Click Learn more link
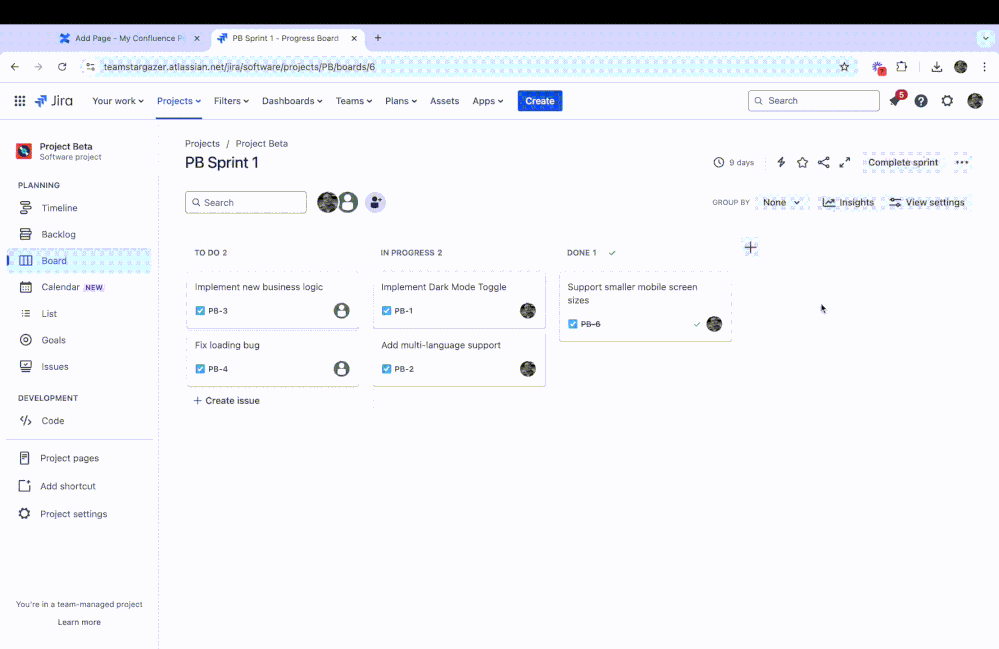This screenshot has width=999, height=649. 79,622
